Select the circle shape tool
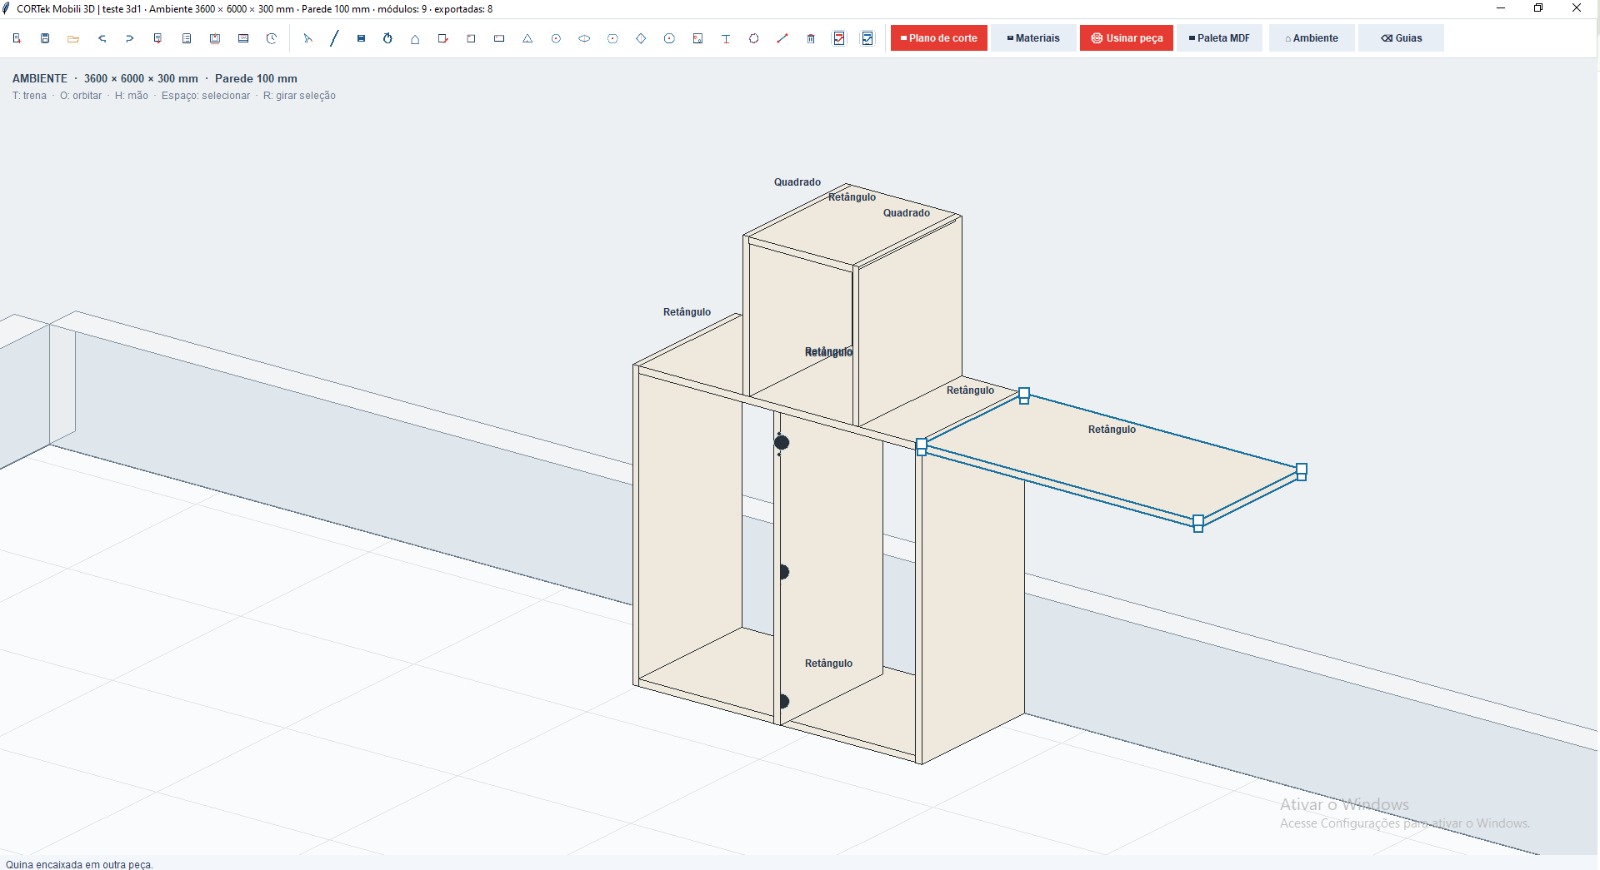This screenshot has width=1600, height=870. (556, 38)
